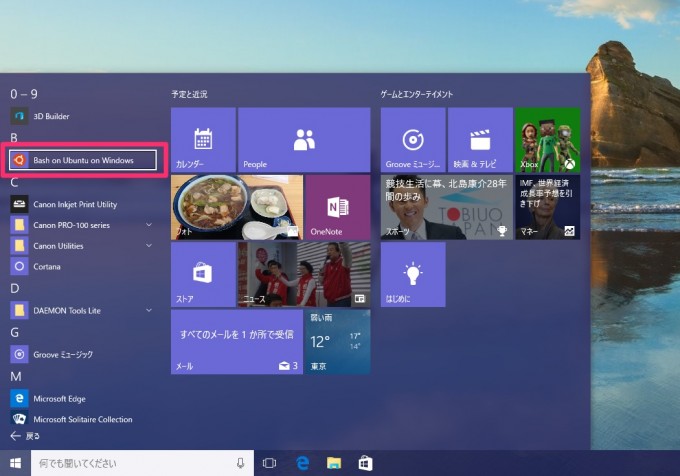Open the 映画 & テレビ tile
This screenshot has height=476, width=680.
(x=480, y=140)
